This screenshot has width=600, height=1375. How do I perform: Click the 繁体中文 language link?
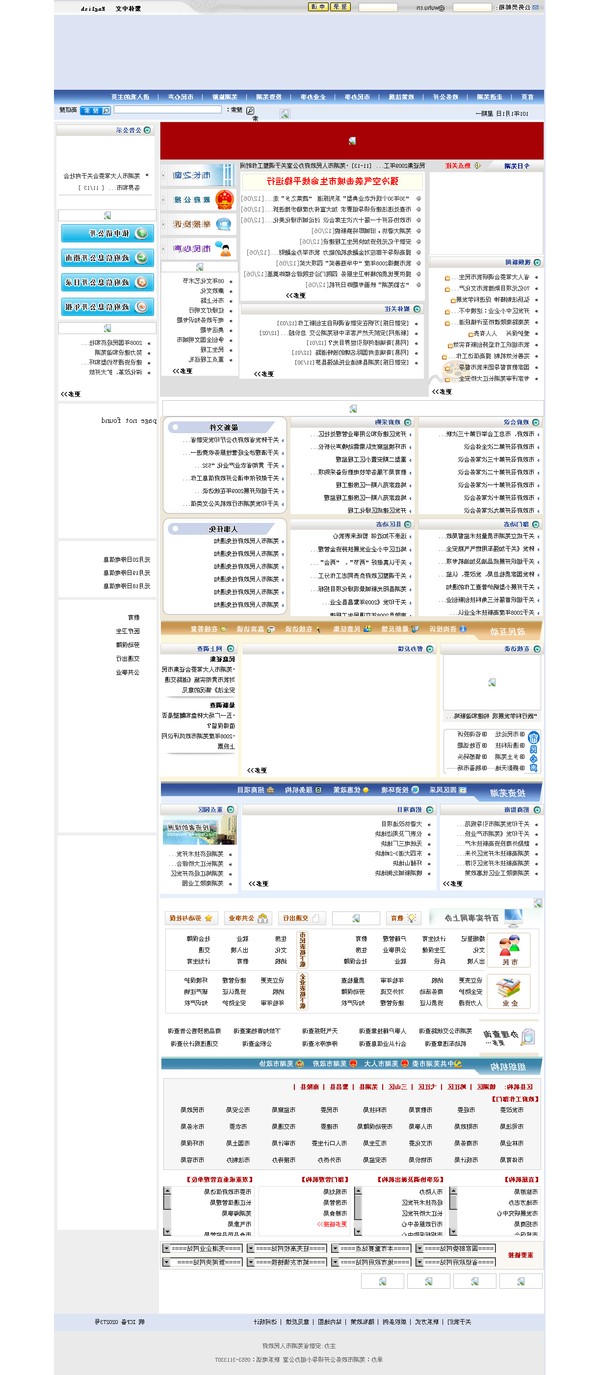128,7
